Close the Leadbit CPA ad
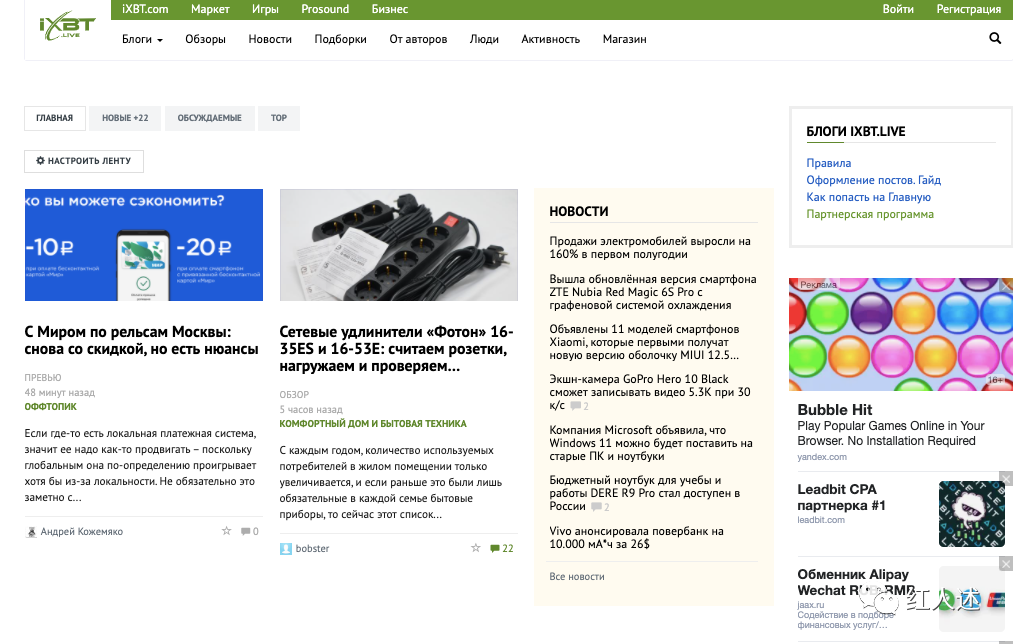The height and width of the screenshot is (644, 1013). coord(1006,479)
